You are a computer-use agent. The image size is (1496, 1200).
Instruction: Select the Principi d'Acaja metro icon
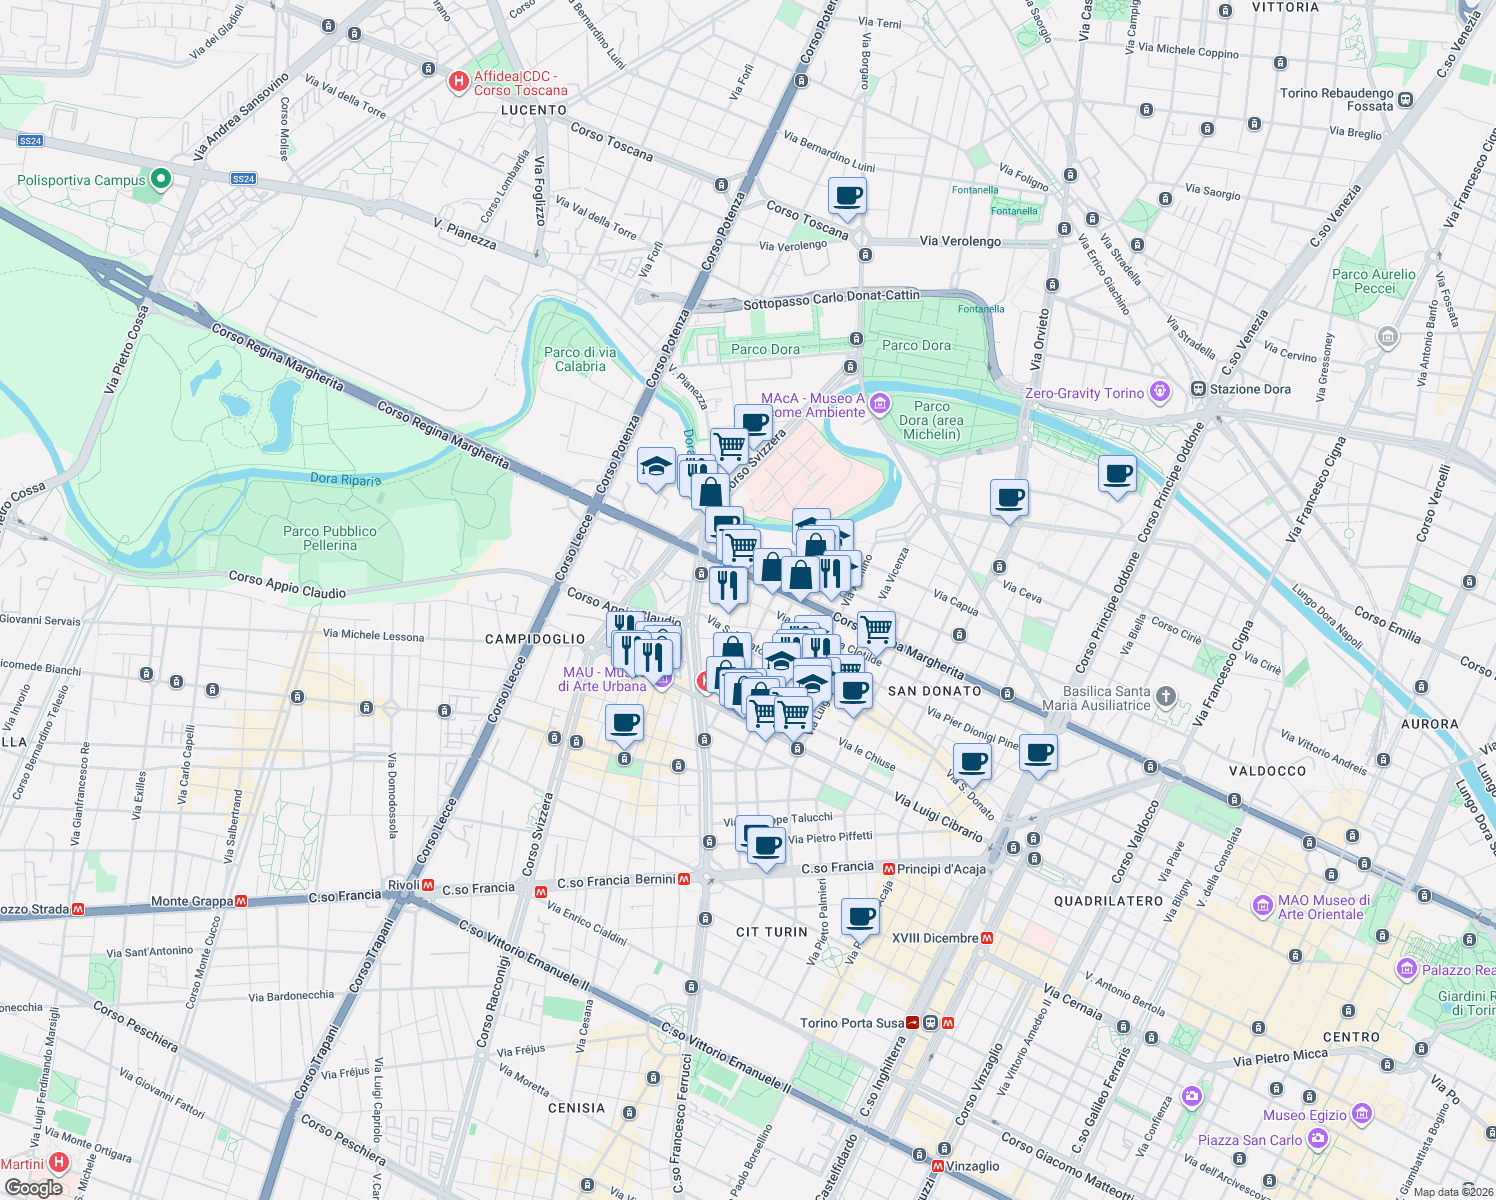(889, 868)
